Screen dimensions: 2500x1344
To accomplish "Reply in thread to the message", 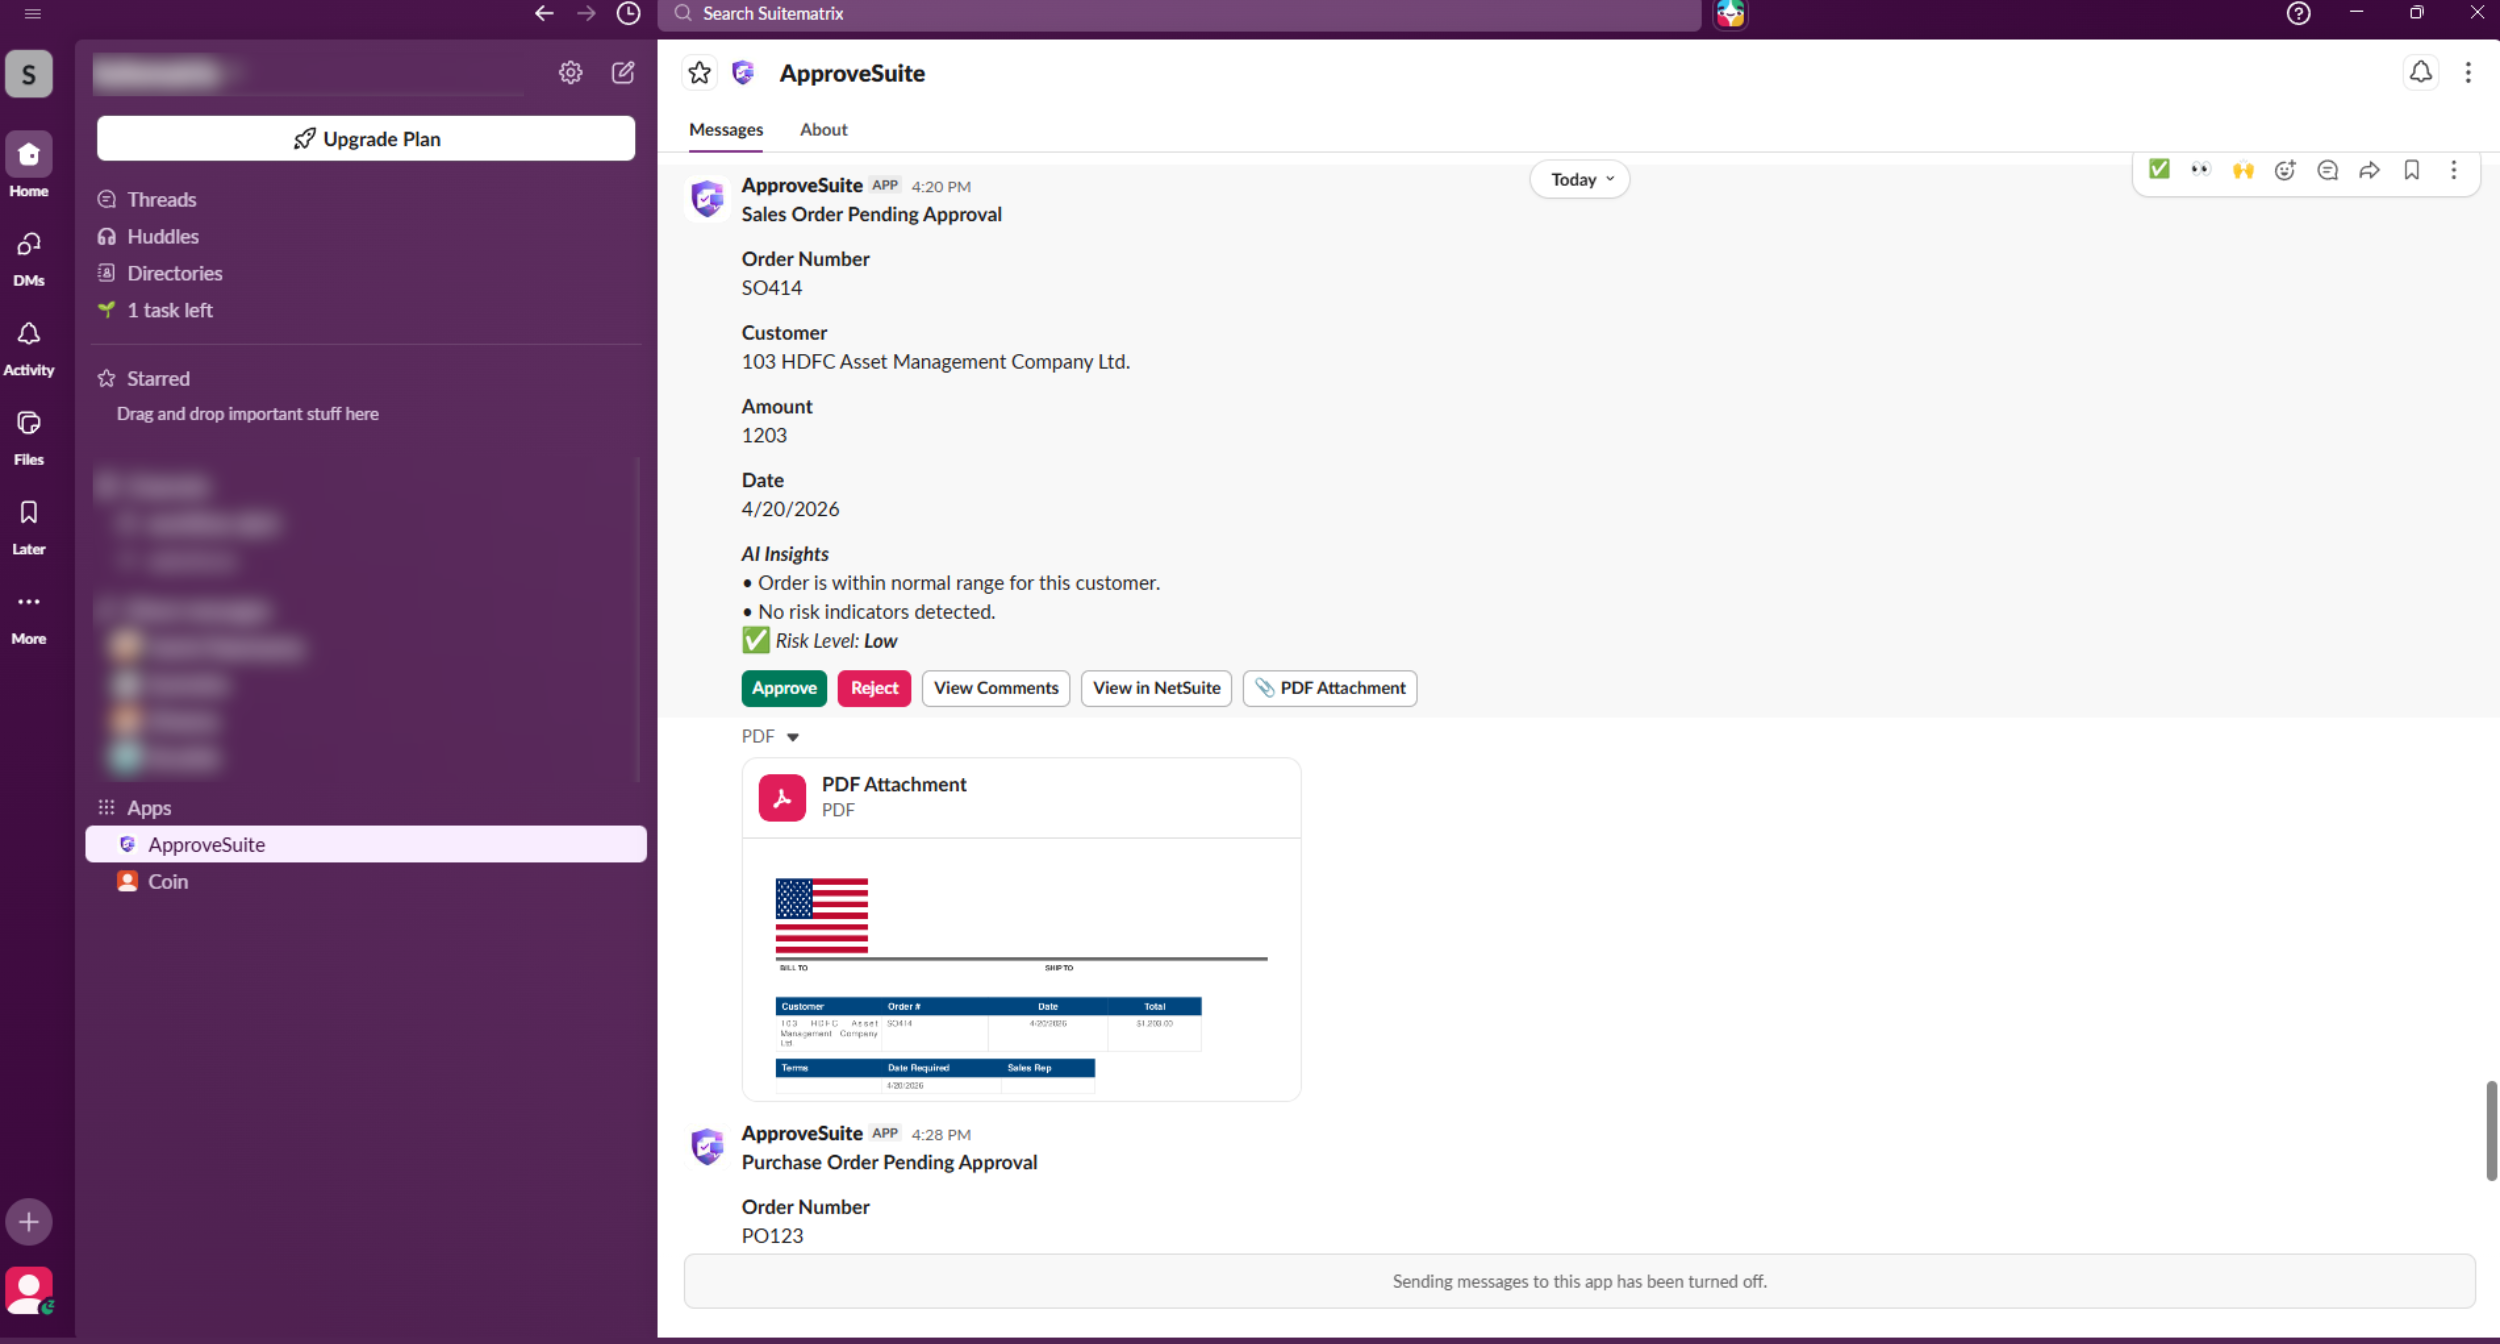I will point(2327,170).
